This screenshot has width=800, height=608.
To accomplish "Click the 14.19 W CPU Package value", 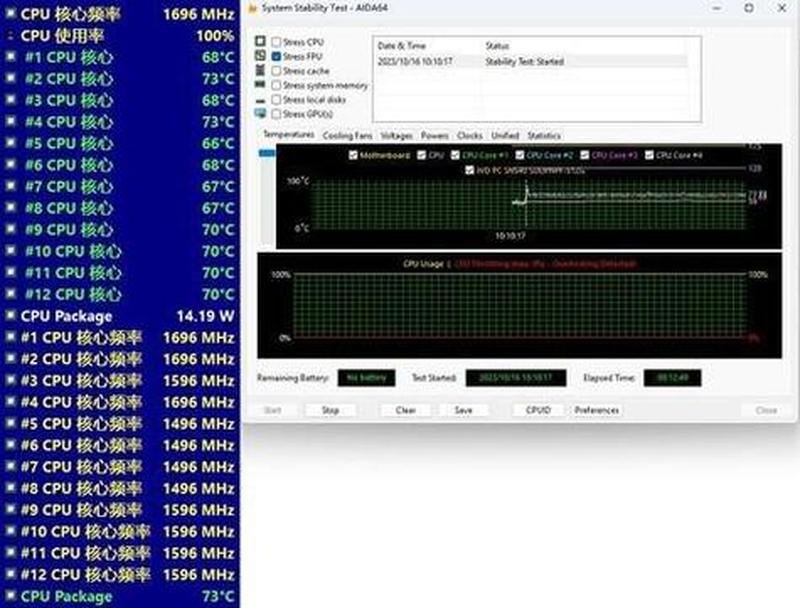I will (x=206, y=316).
